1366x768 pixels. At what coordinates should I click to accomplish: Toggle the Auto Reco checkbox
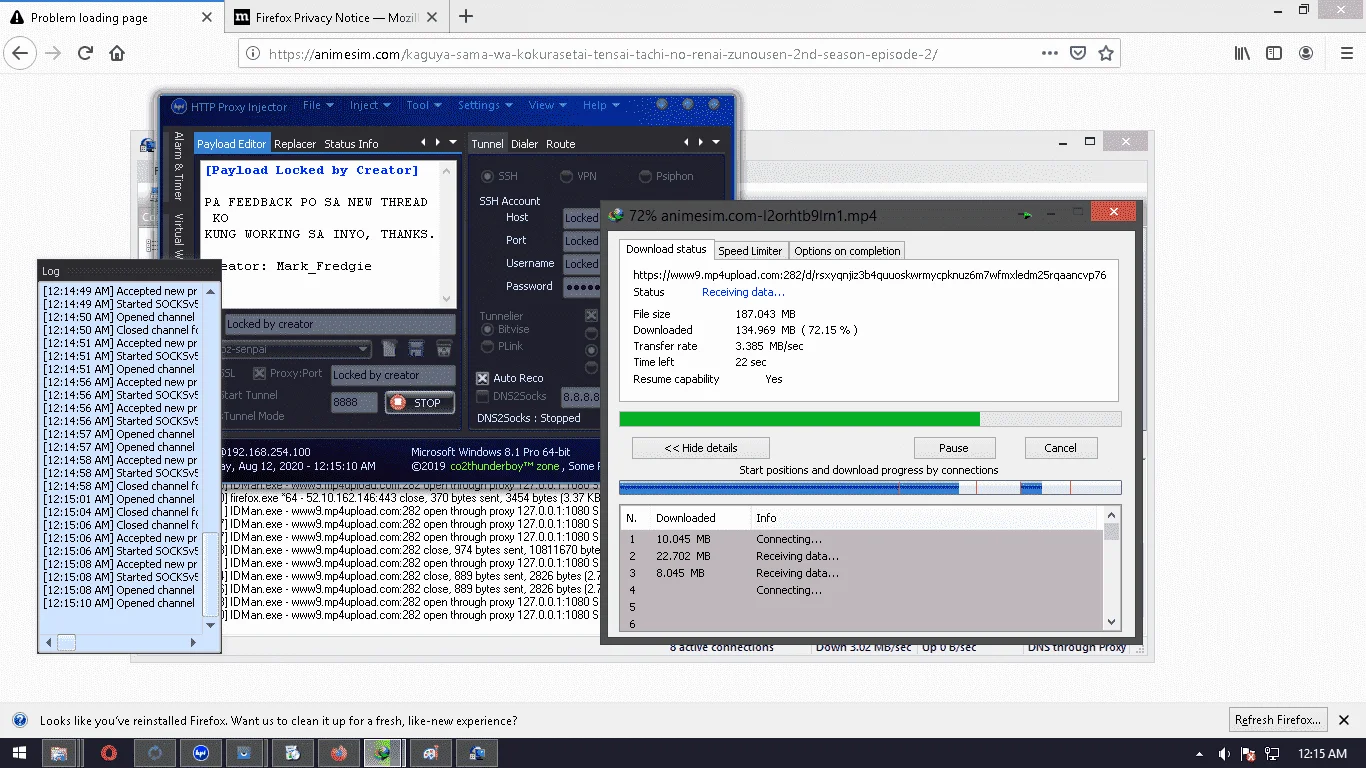click(x=483, y=378)
